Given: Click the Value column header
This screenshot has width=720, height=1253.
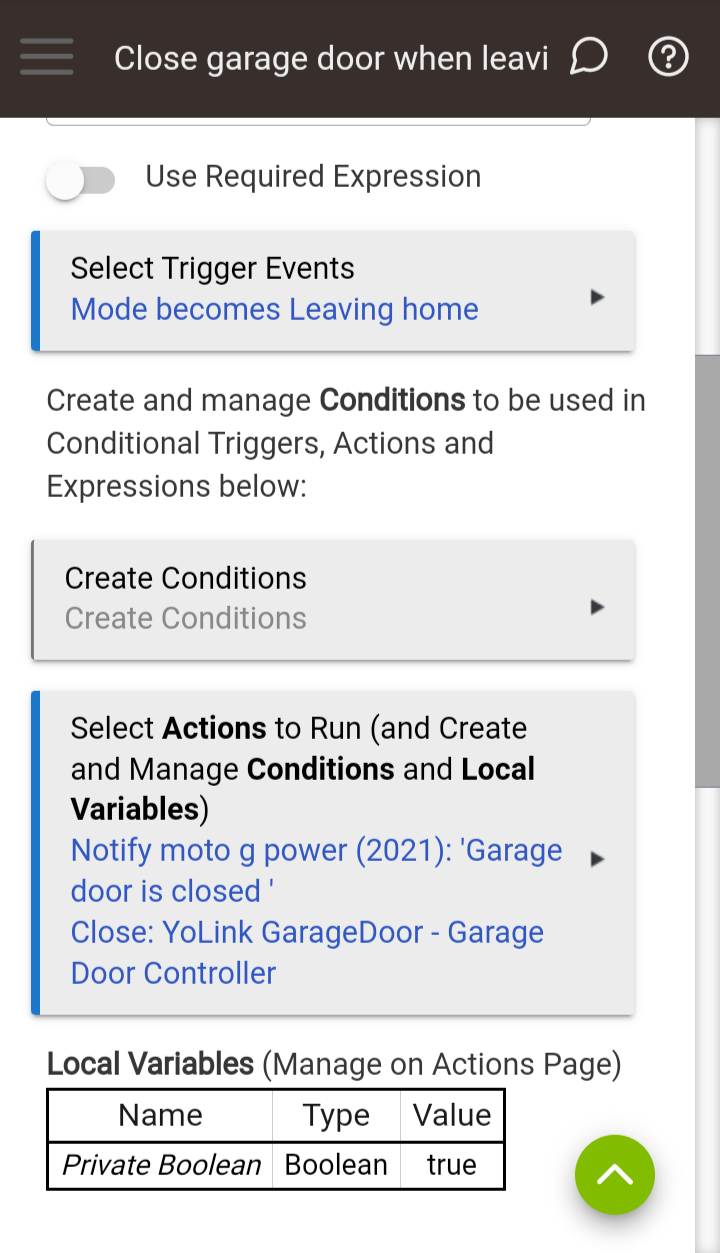Looking at the screenshot, I should 452,1115.
